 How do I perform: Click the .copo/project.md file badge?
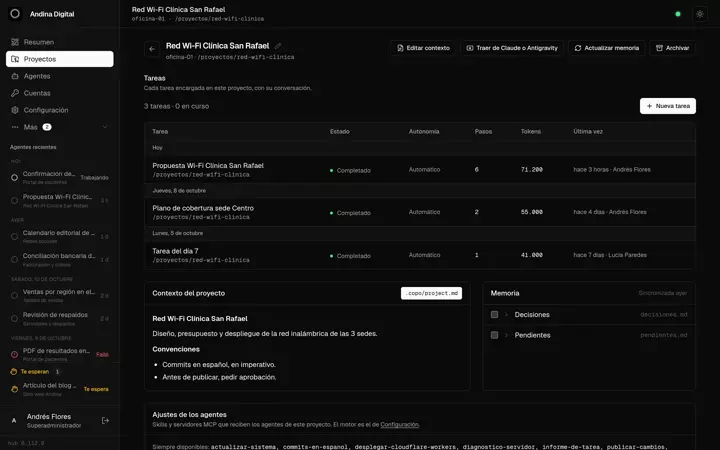point(431,293)
